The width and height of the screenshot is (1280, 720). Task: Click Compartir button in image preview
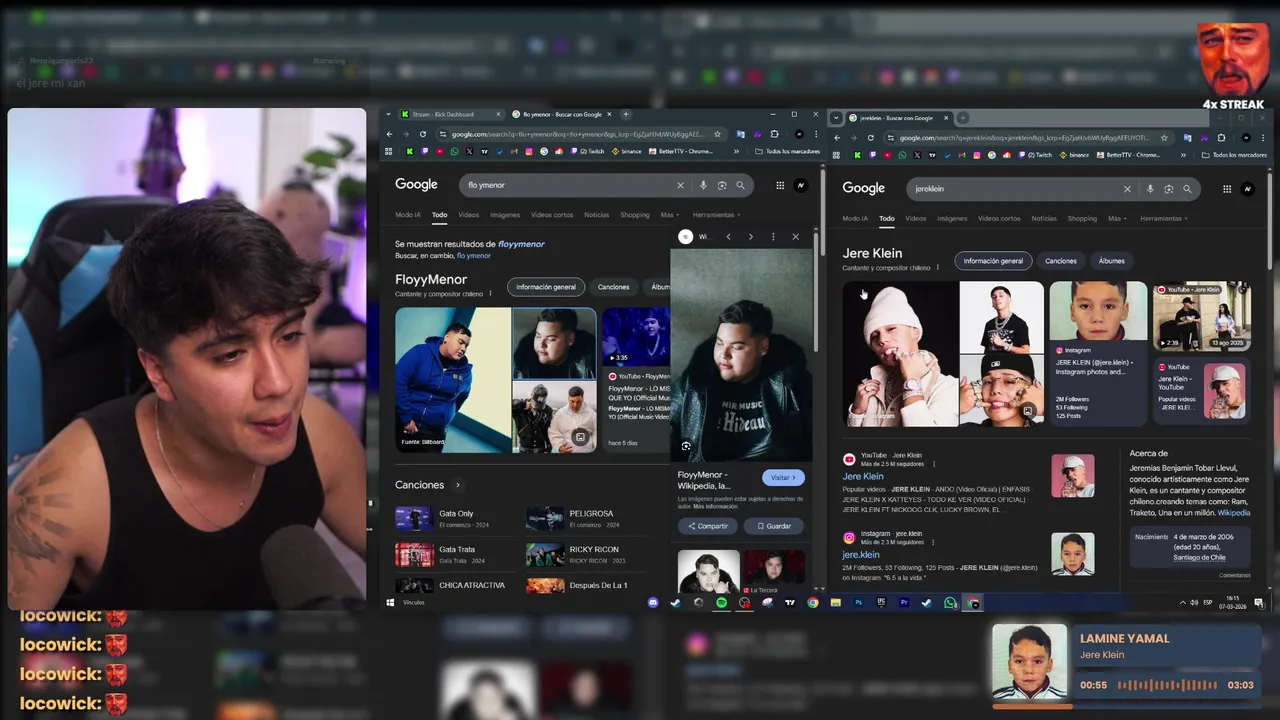point(707,526)
